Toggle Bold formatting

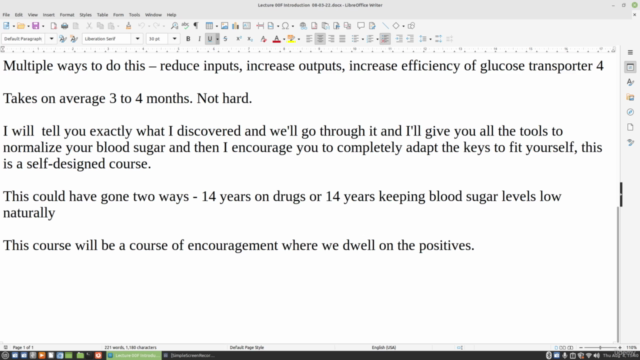coord(188,39)
